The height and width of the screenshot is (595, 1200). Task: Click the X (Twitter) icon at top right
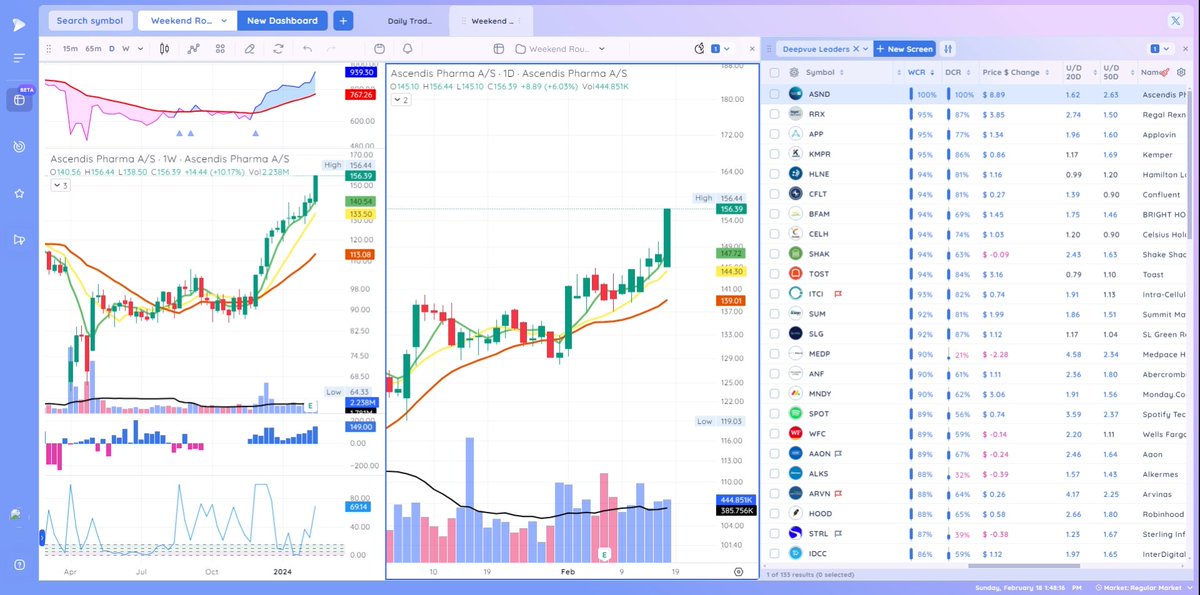click(1175, 20)
